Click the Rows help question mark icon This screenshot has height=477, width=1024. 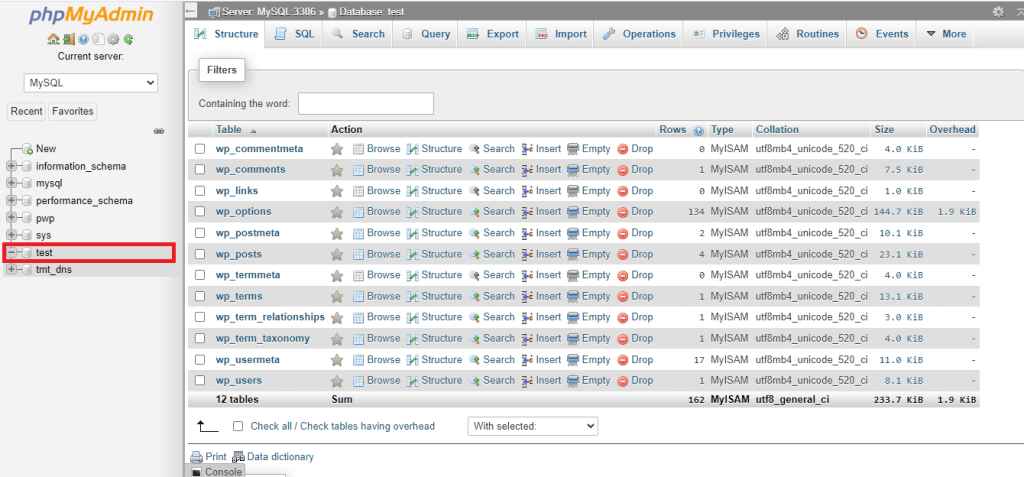click(x=698, y=130)
